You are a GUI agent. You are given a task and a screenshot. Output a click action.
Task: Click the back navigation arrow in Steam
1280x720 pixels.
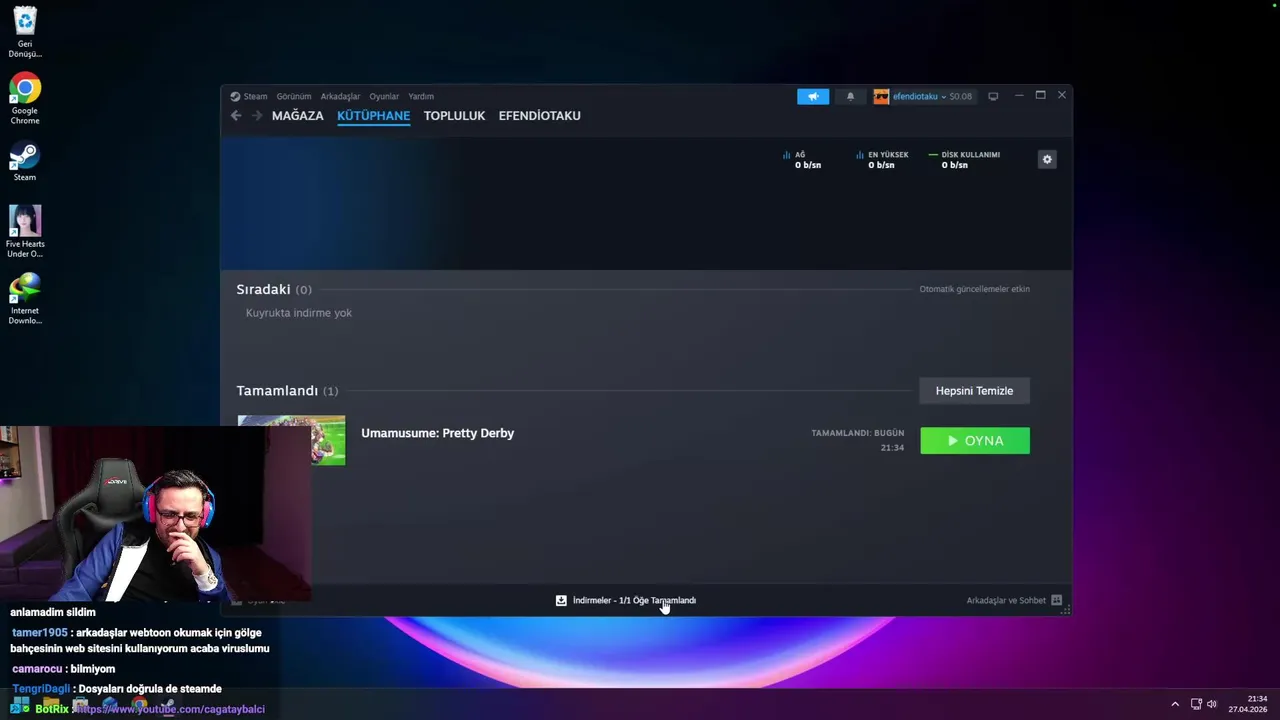click(236, 116)
